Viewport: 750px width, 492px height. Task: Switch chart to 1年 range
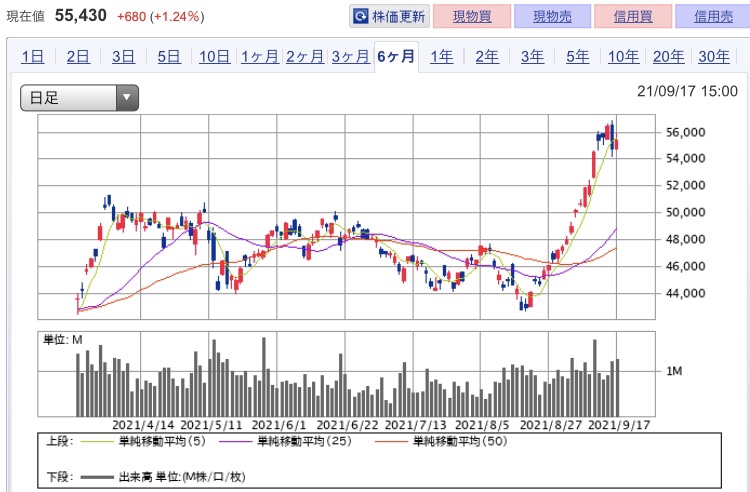click(x=441, y=56)
